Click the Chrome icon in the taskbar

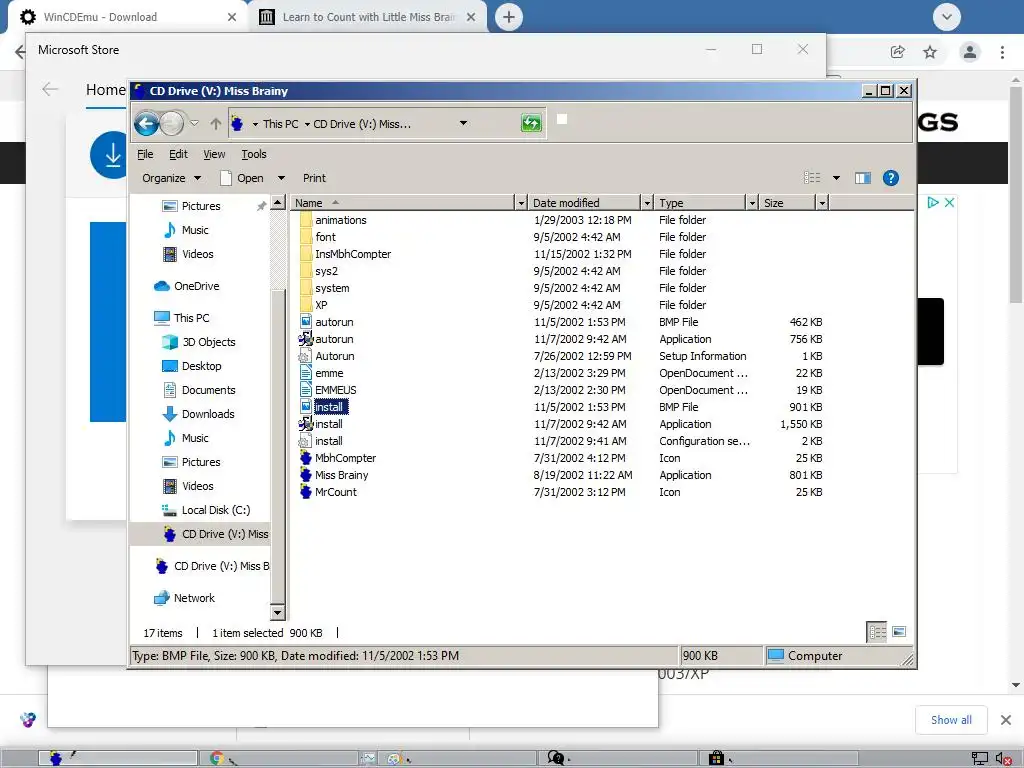coord(217,758)
